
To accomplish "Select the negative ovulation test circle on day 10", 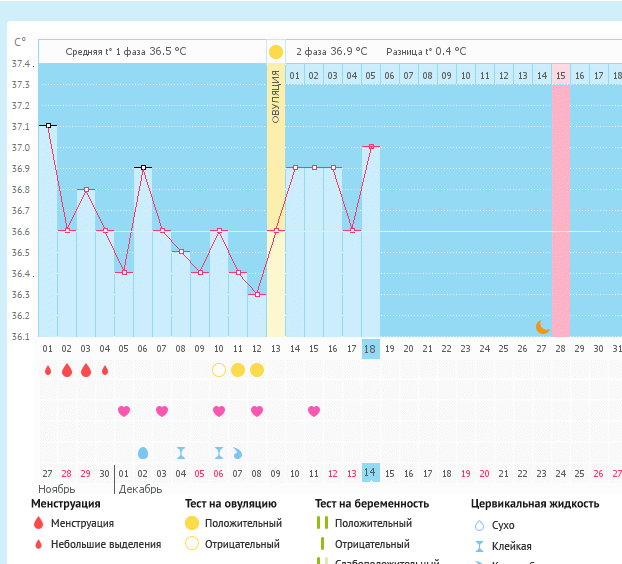I will click(219, 370).
